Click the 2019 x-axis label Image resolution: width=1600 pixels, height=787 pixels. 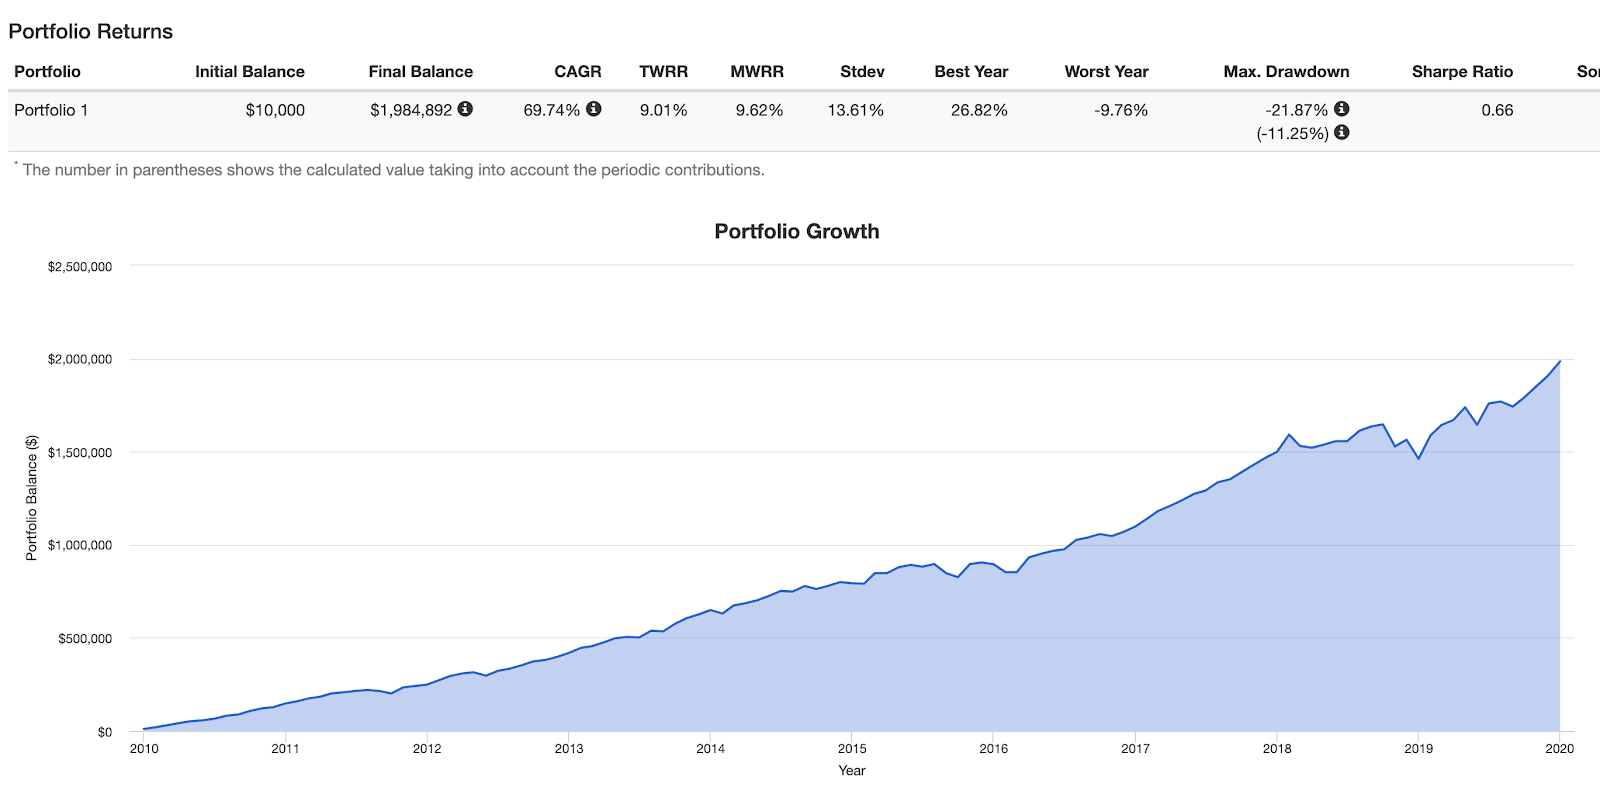[x=1418, y=748]
